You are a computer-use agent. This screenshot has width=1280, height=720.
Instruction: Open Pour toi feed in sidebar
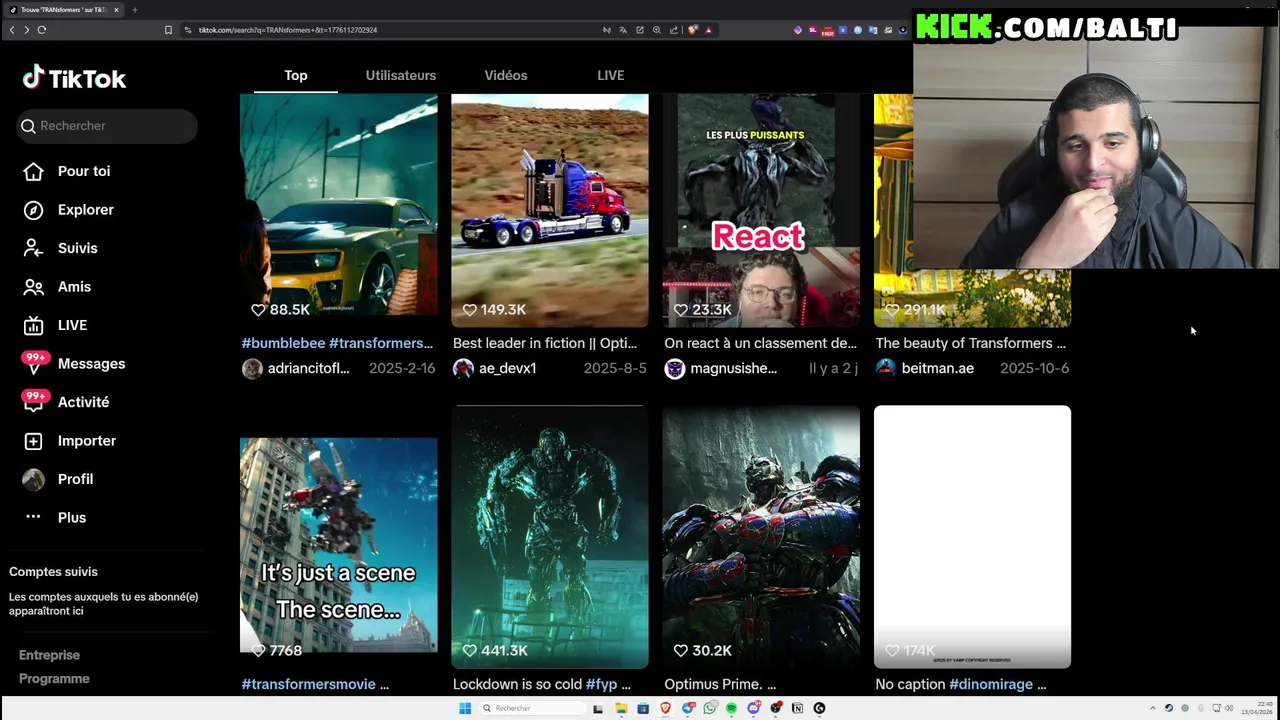click(67, 171)
